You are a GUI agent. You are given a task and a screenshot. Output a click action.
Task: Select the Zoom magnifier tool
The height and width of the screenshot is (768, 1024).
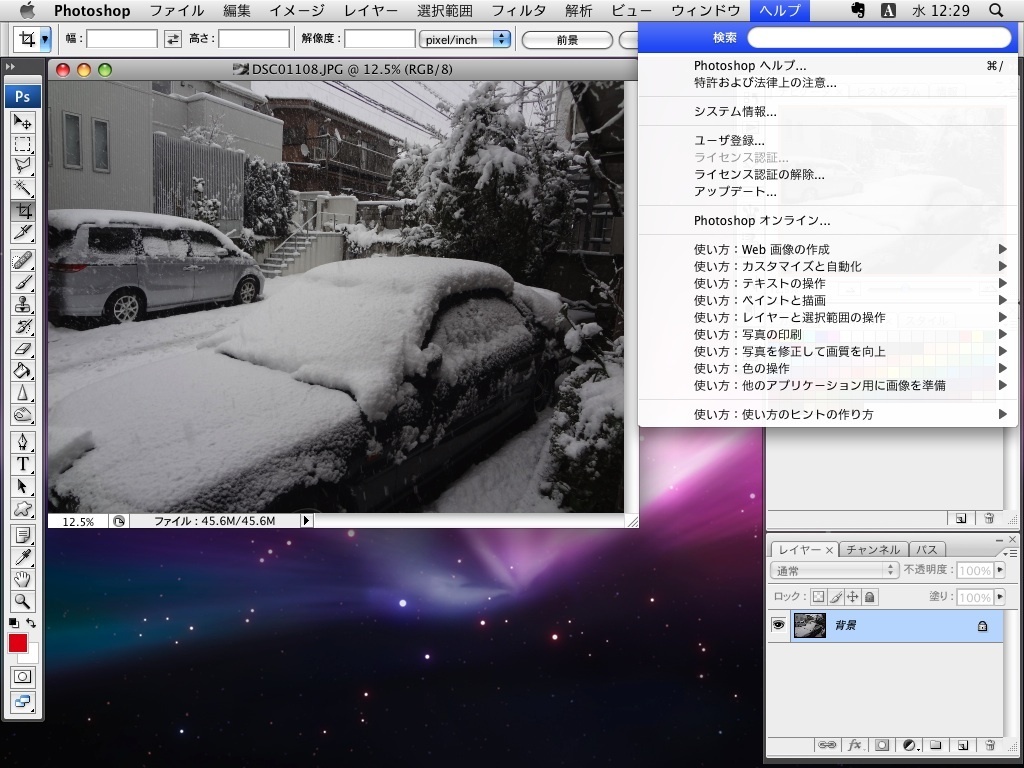tap(22, 601)
